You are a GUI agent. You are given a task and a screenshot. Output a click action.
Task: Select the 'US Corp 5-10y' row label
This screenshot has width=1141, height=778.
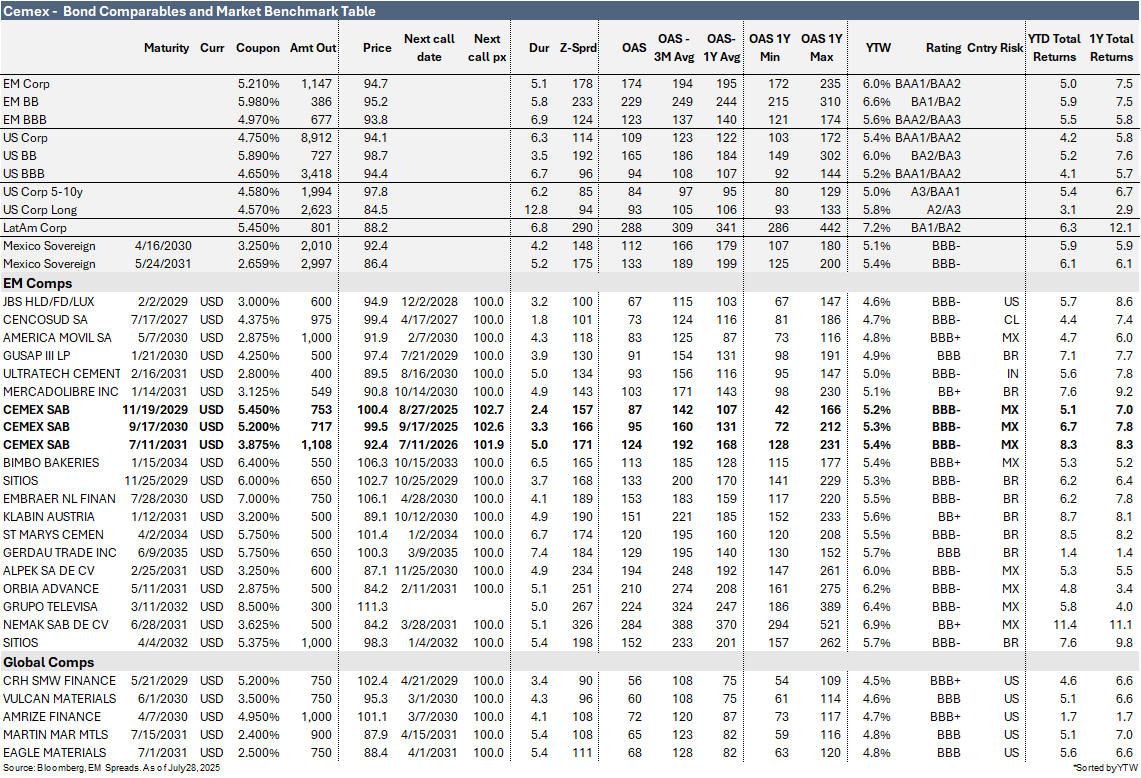click(43, 191)
